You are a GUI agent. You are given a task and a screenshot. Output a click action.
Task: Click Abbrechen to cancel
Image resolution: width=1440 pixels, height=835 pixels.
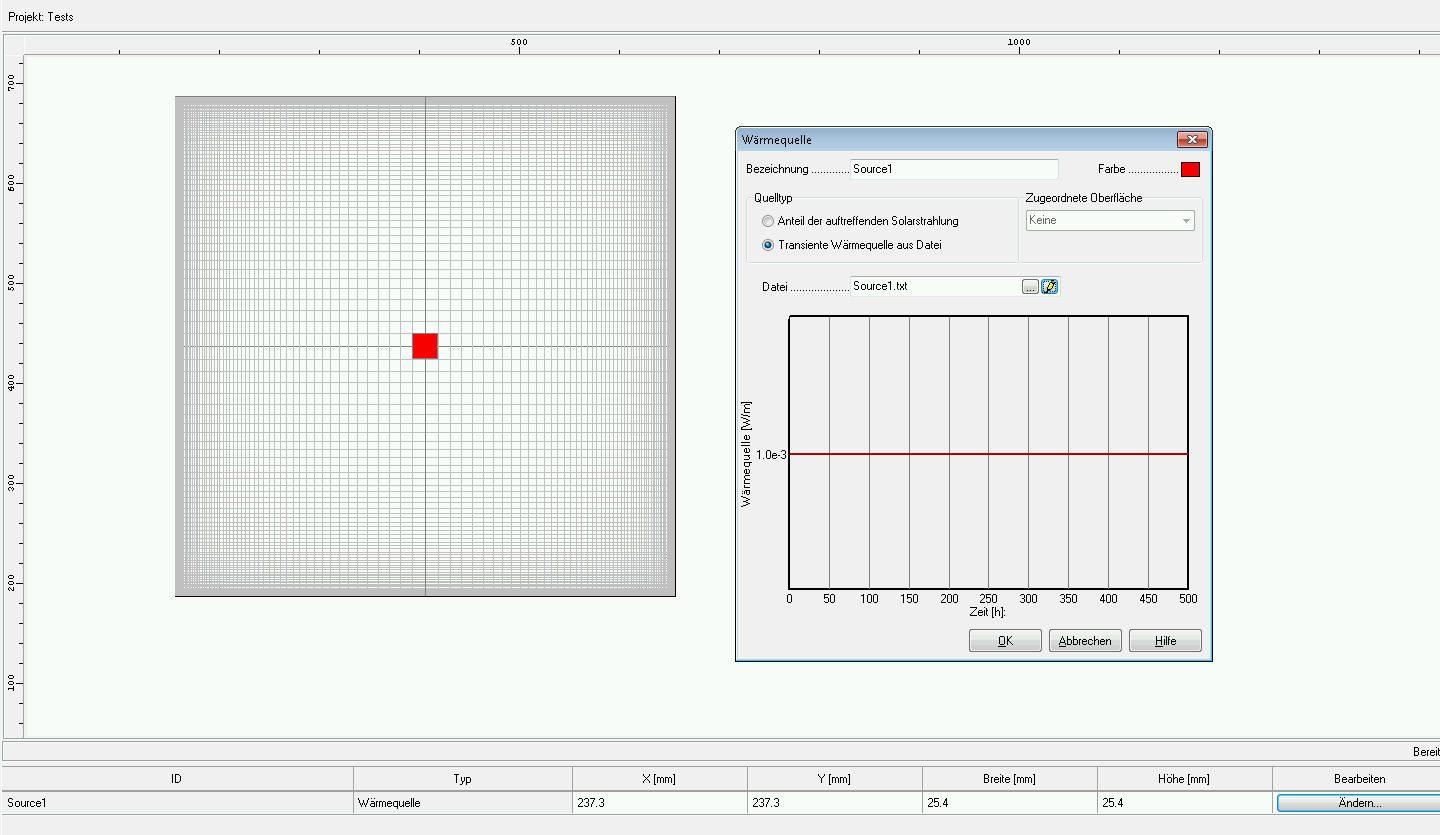pyautogui.click(x=1085, y=641)
